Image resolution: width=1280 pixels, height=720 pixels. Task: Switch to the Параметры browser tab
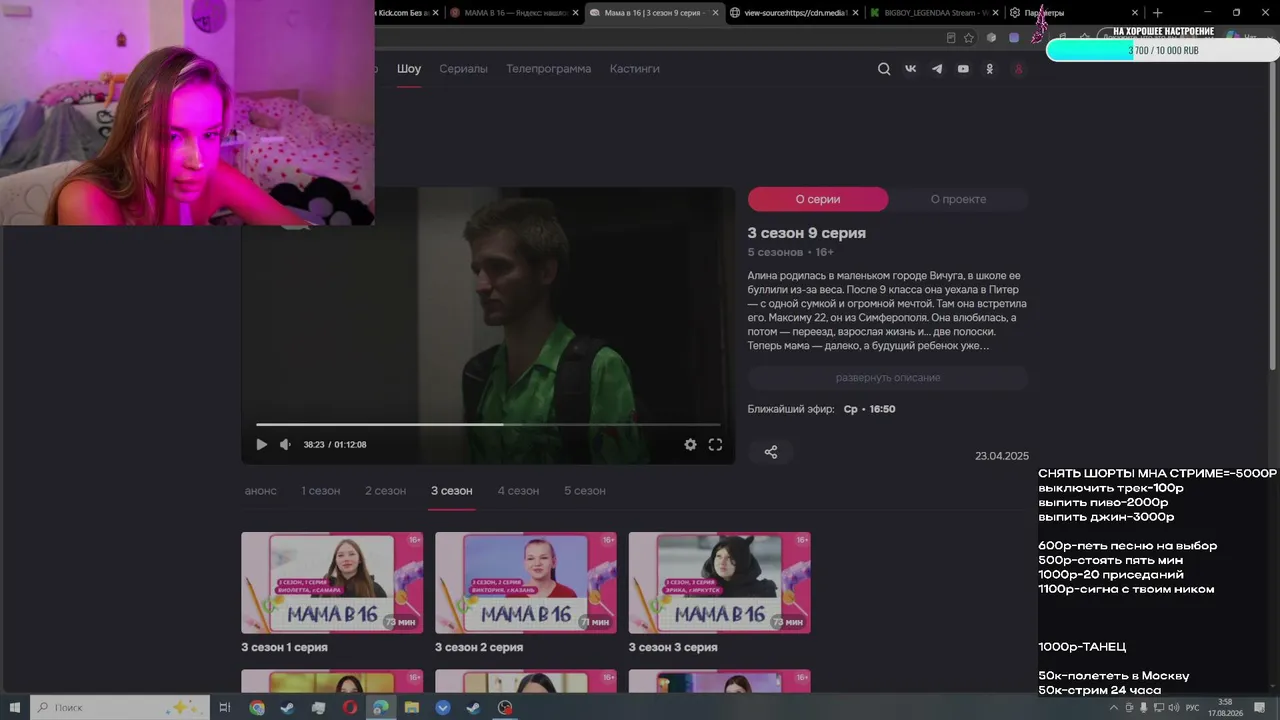[x=1072, y=13]
